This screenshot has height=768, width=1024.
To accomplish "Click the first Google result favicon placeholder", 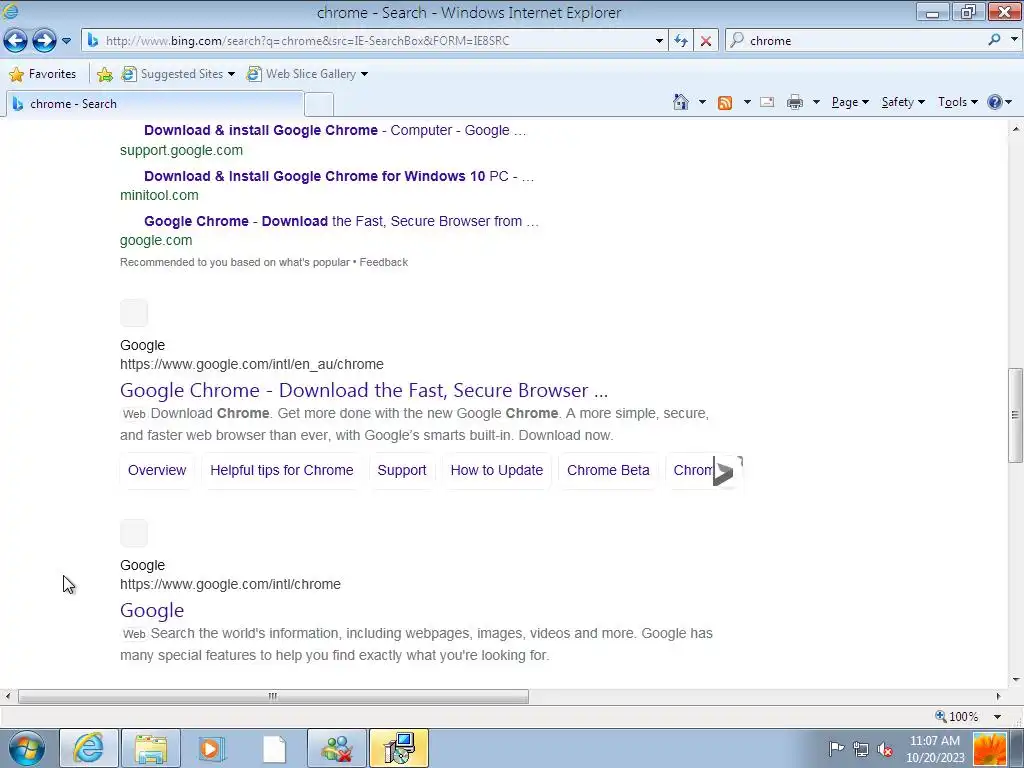I will [x=134, y=313].
